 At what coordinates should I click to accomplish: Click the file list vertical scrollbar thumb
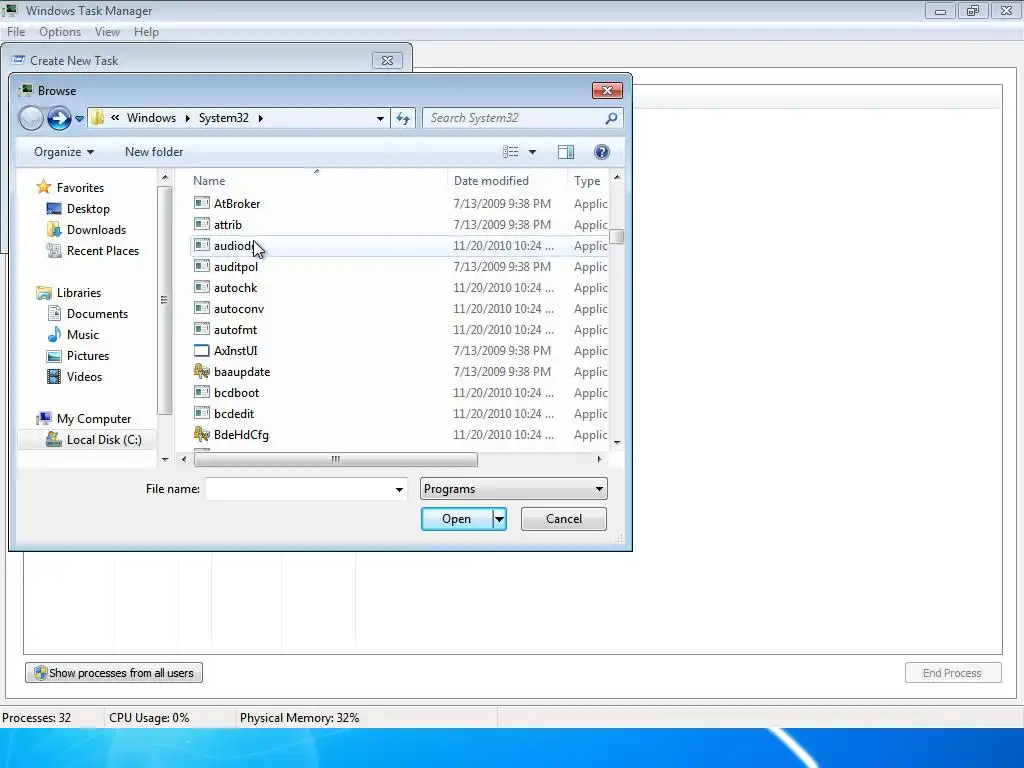coord(616,236)
